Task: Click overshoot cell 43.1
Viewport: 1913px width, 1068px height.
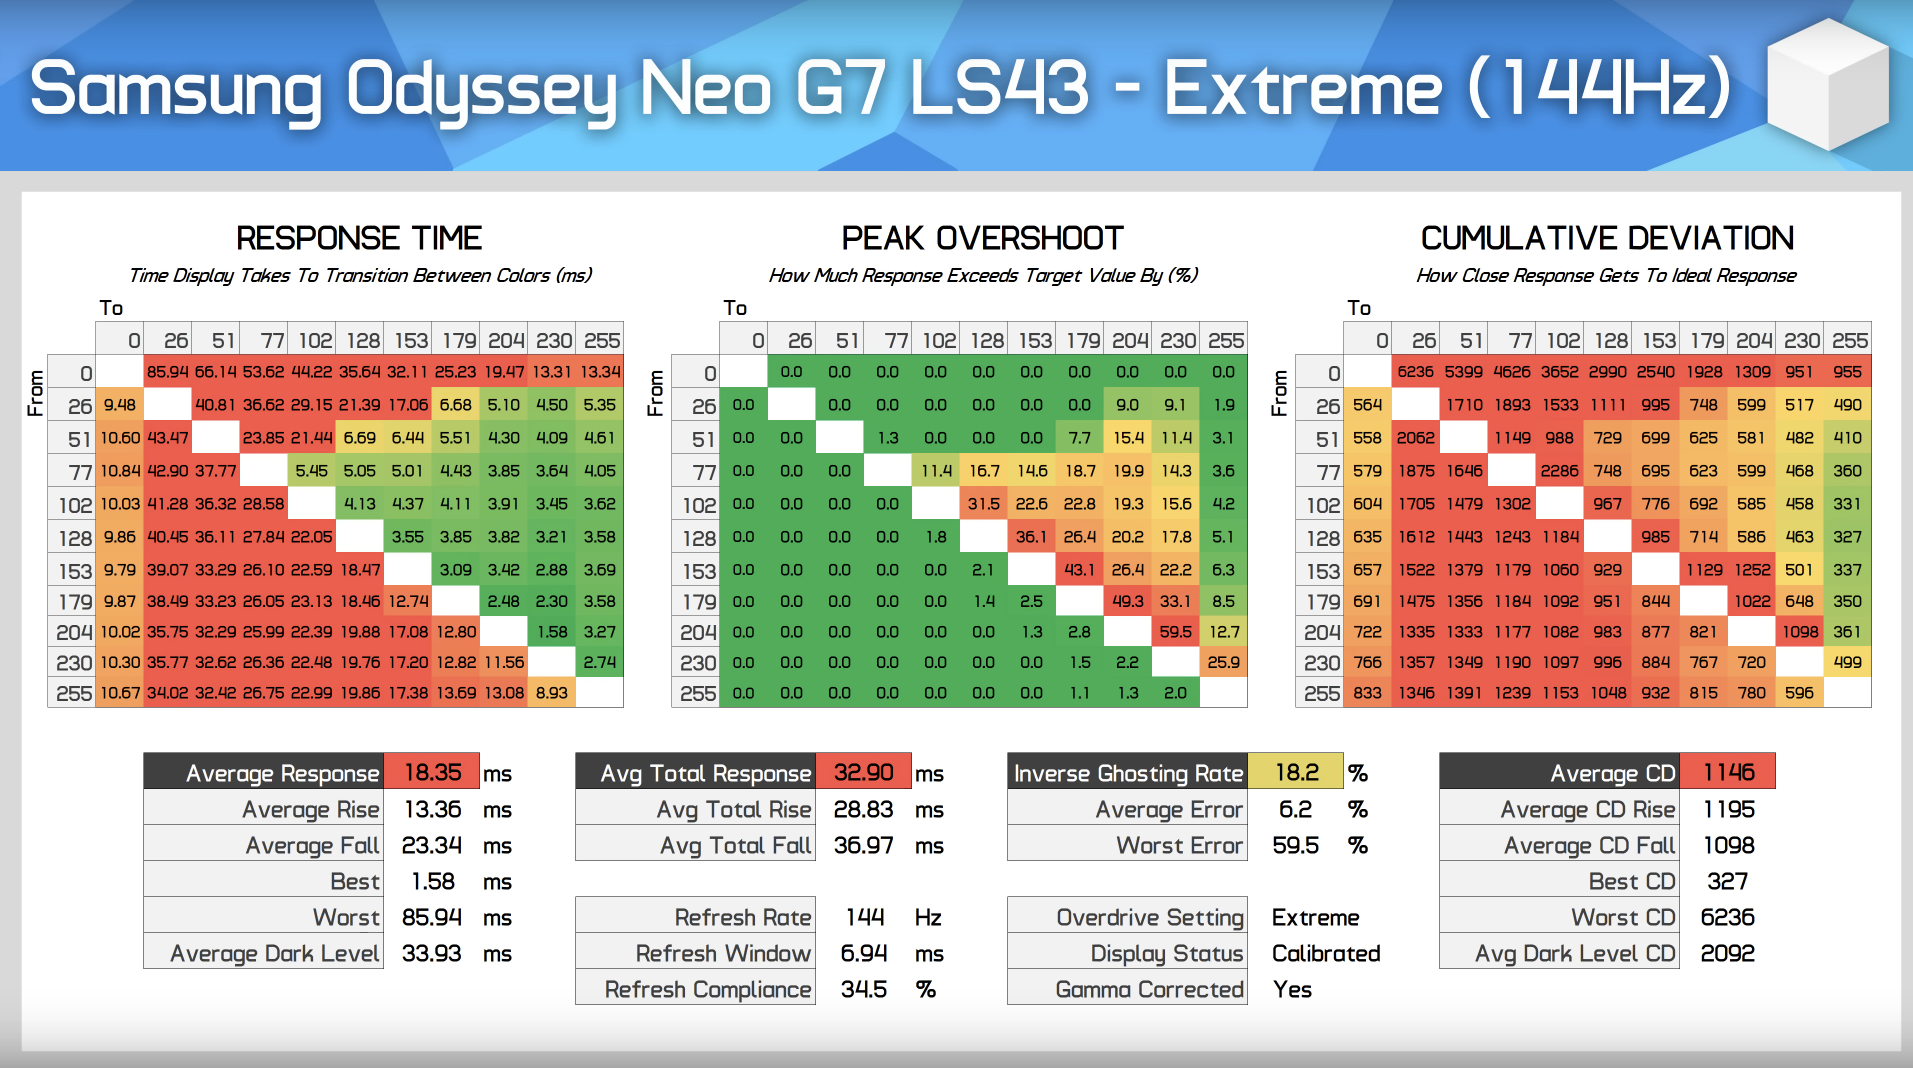Action: tap(1080, 570)
